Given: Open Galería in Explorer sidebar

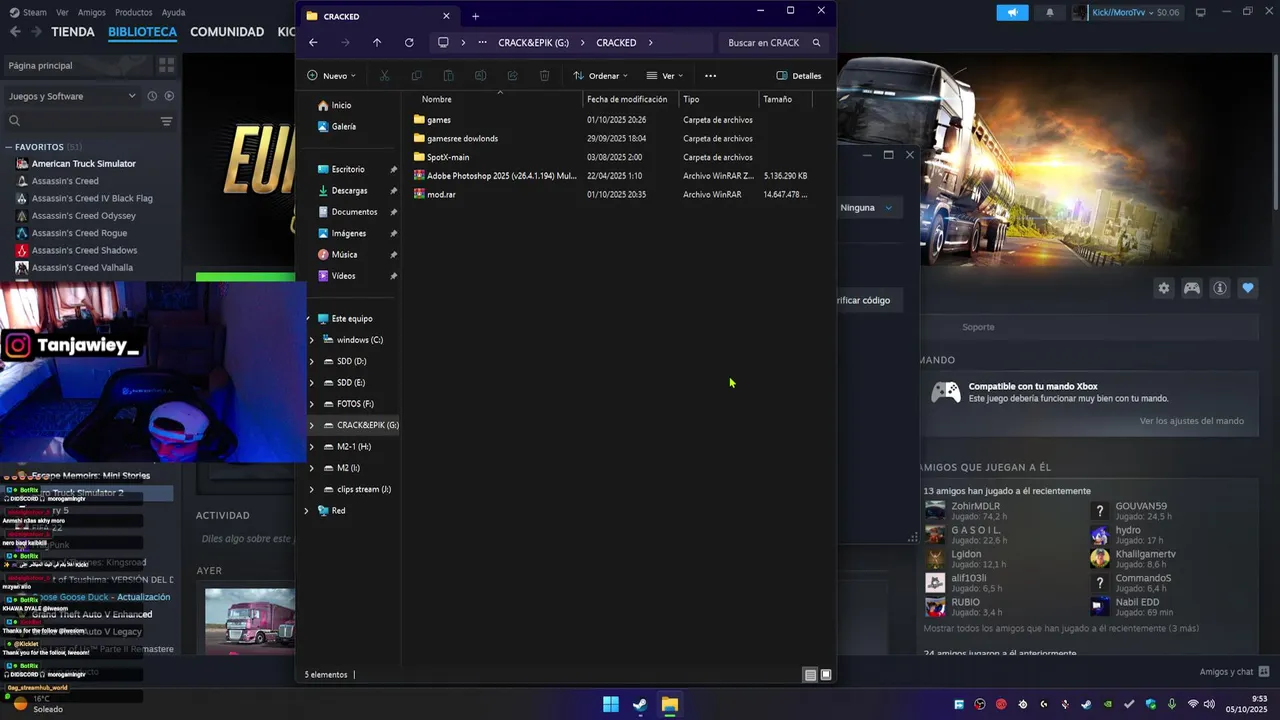Looking at the screenshot, I should (x=336, y=127).
